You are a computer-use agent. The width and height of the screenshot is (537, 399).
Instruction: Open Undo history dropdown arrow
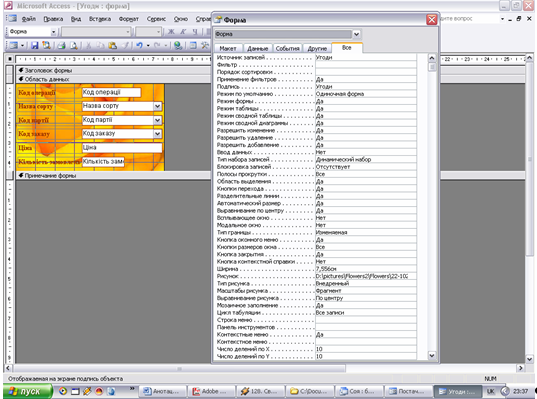tap(148, 45)
